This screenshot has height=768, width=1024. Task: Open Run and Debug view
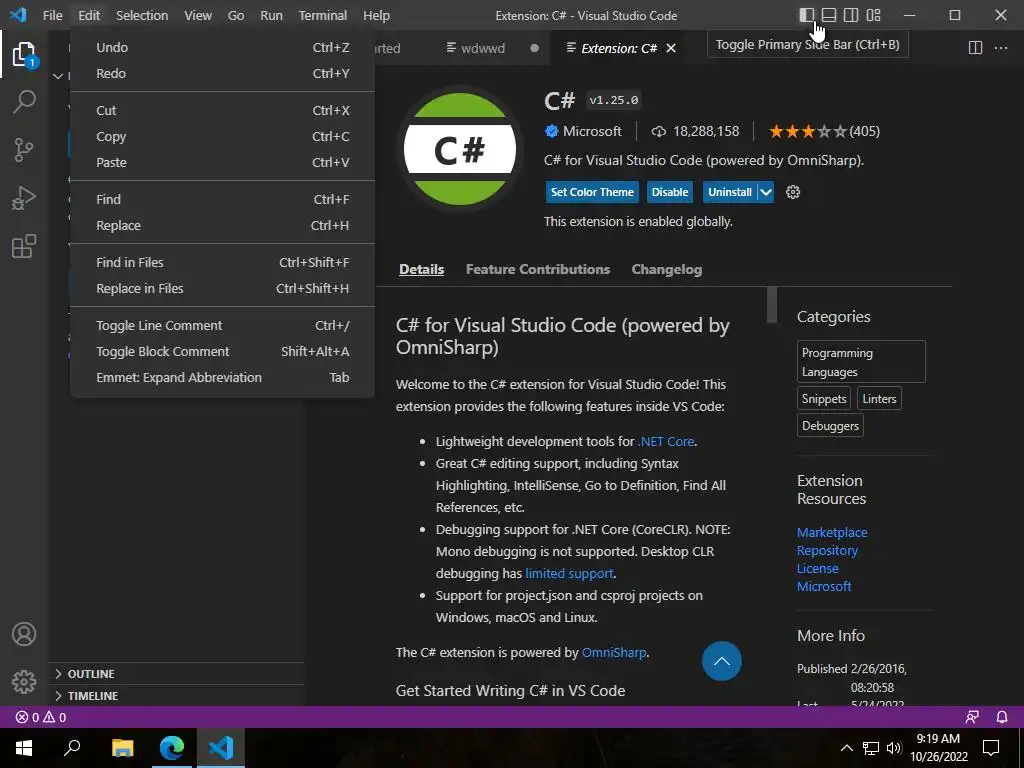point(24,198)
